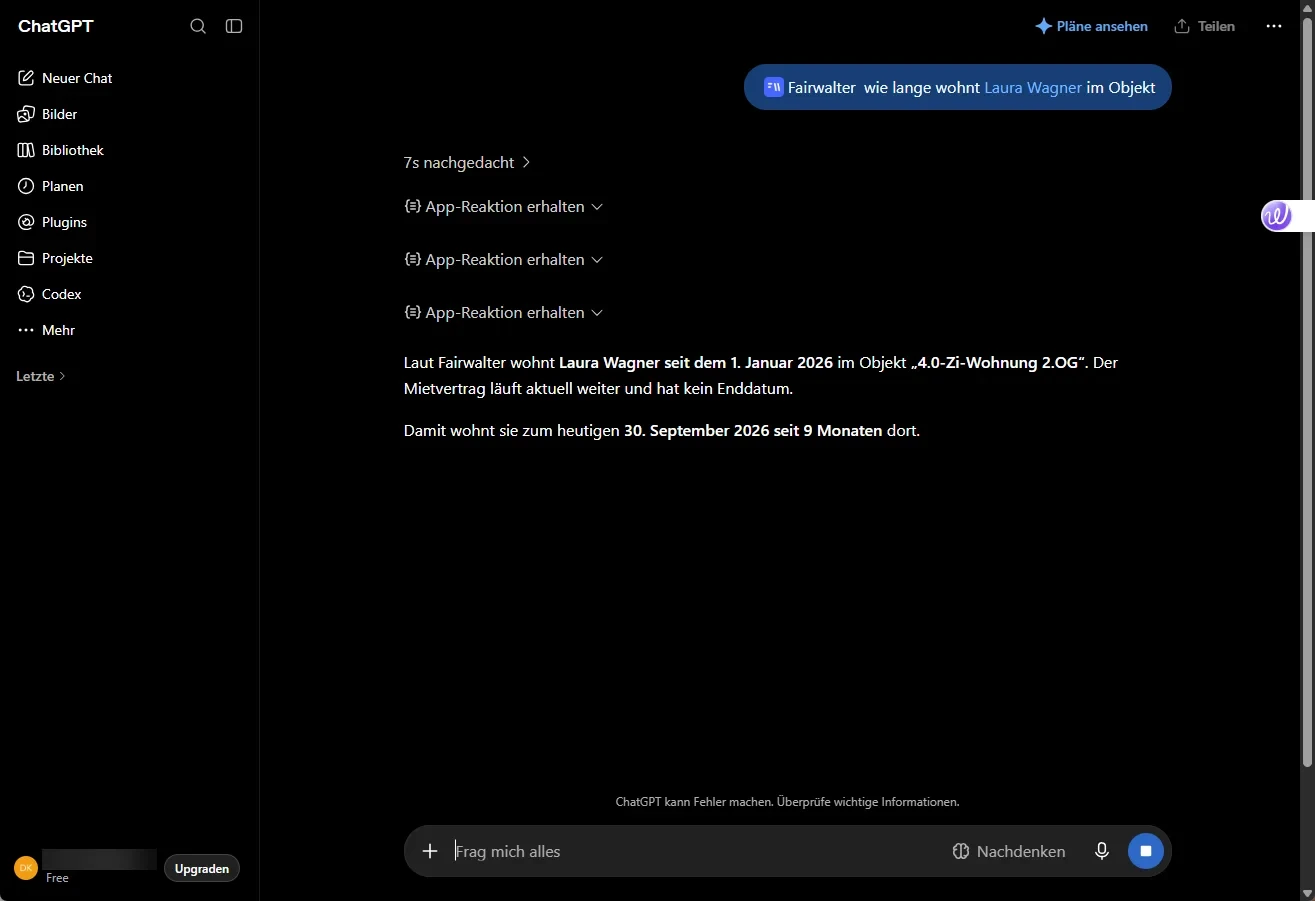The height and width of the screenshot is (901, 1315).
Task: Click the 'ChatGPT kann Fehler machen' notice
Action: [788, 802]
